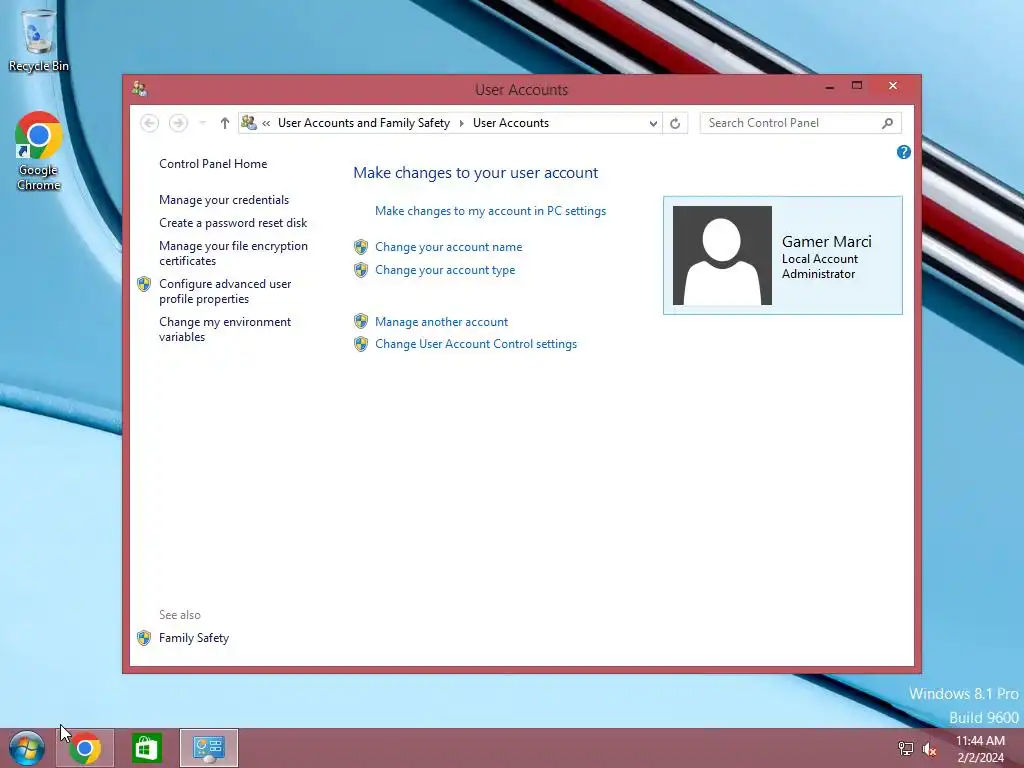Launch Chrome from the taskbar

tap(85, 748)
